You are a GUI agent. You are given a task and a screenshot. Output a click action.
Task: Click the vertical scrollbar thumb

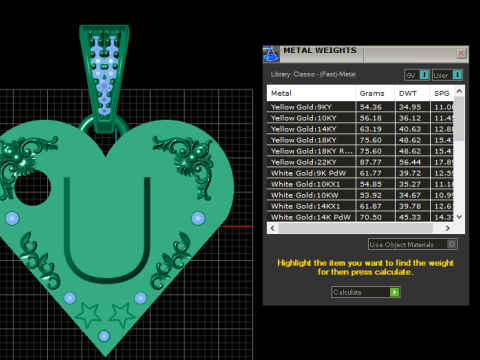pos(459,118)
